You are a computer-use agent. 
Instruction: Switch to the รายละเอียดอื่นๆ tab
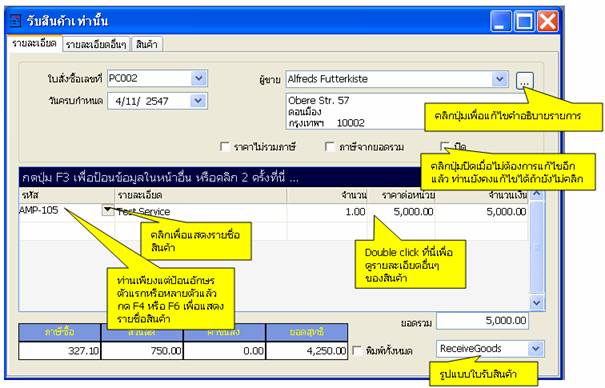coord(96,44)
